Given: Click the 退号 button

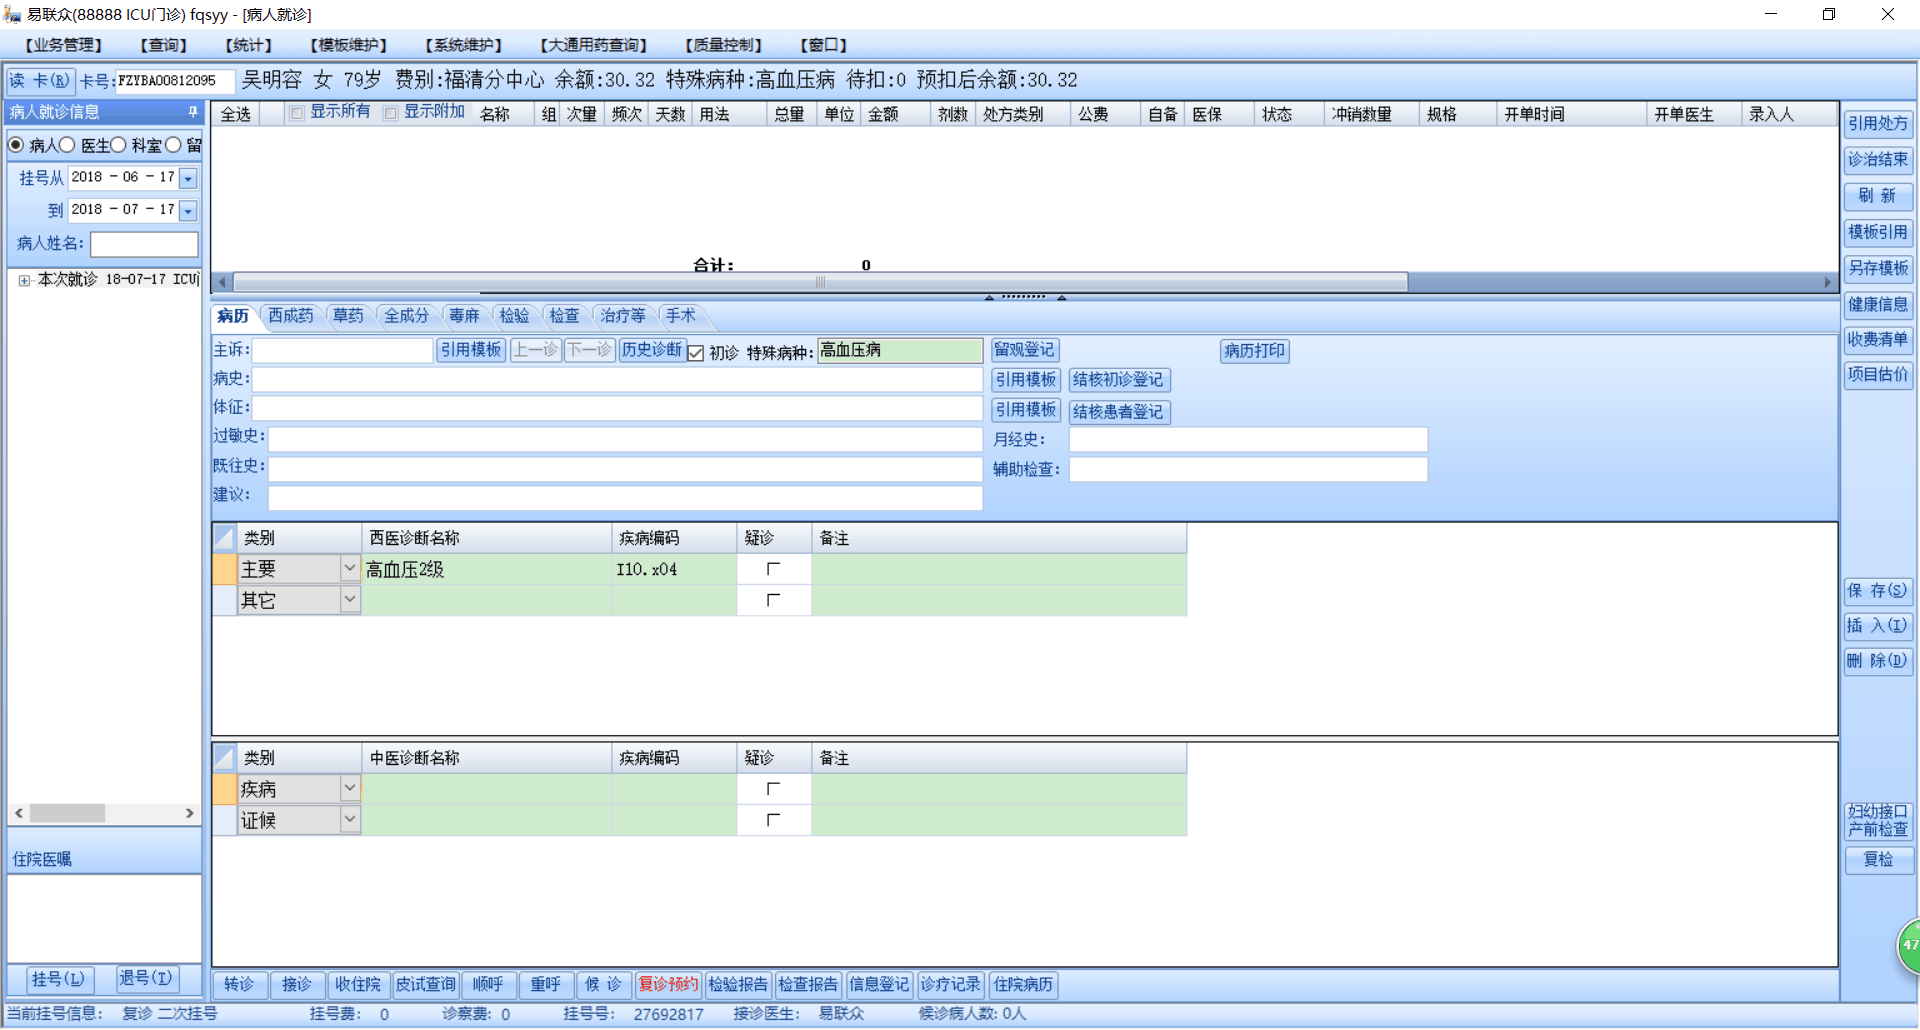Looking at the screenshot, I should tap(146, 979).
